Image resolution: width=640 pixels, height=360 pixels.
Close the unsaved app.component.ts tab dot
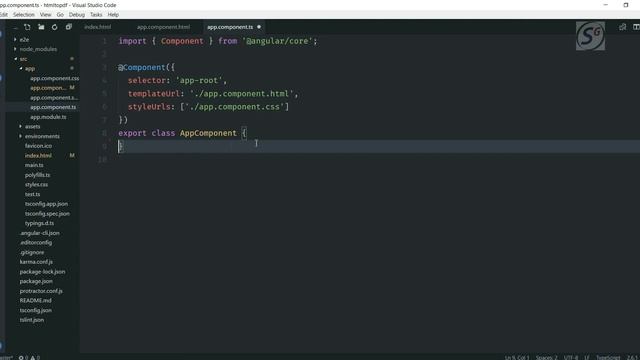259,27
